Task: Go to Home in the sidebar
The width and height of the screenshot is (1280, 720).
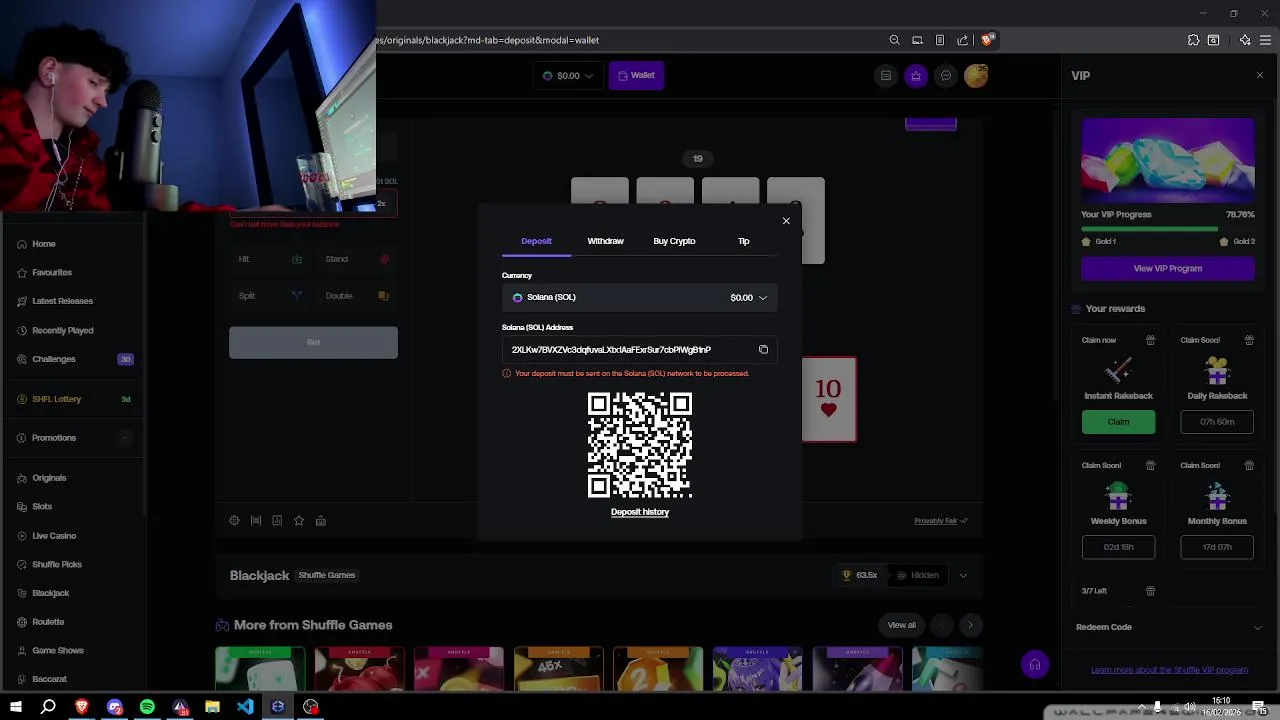Action: pos(43,244)
